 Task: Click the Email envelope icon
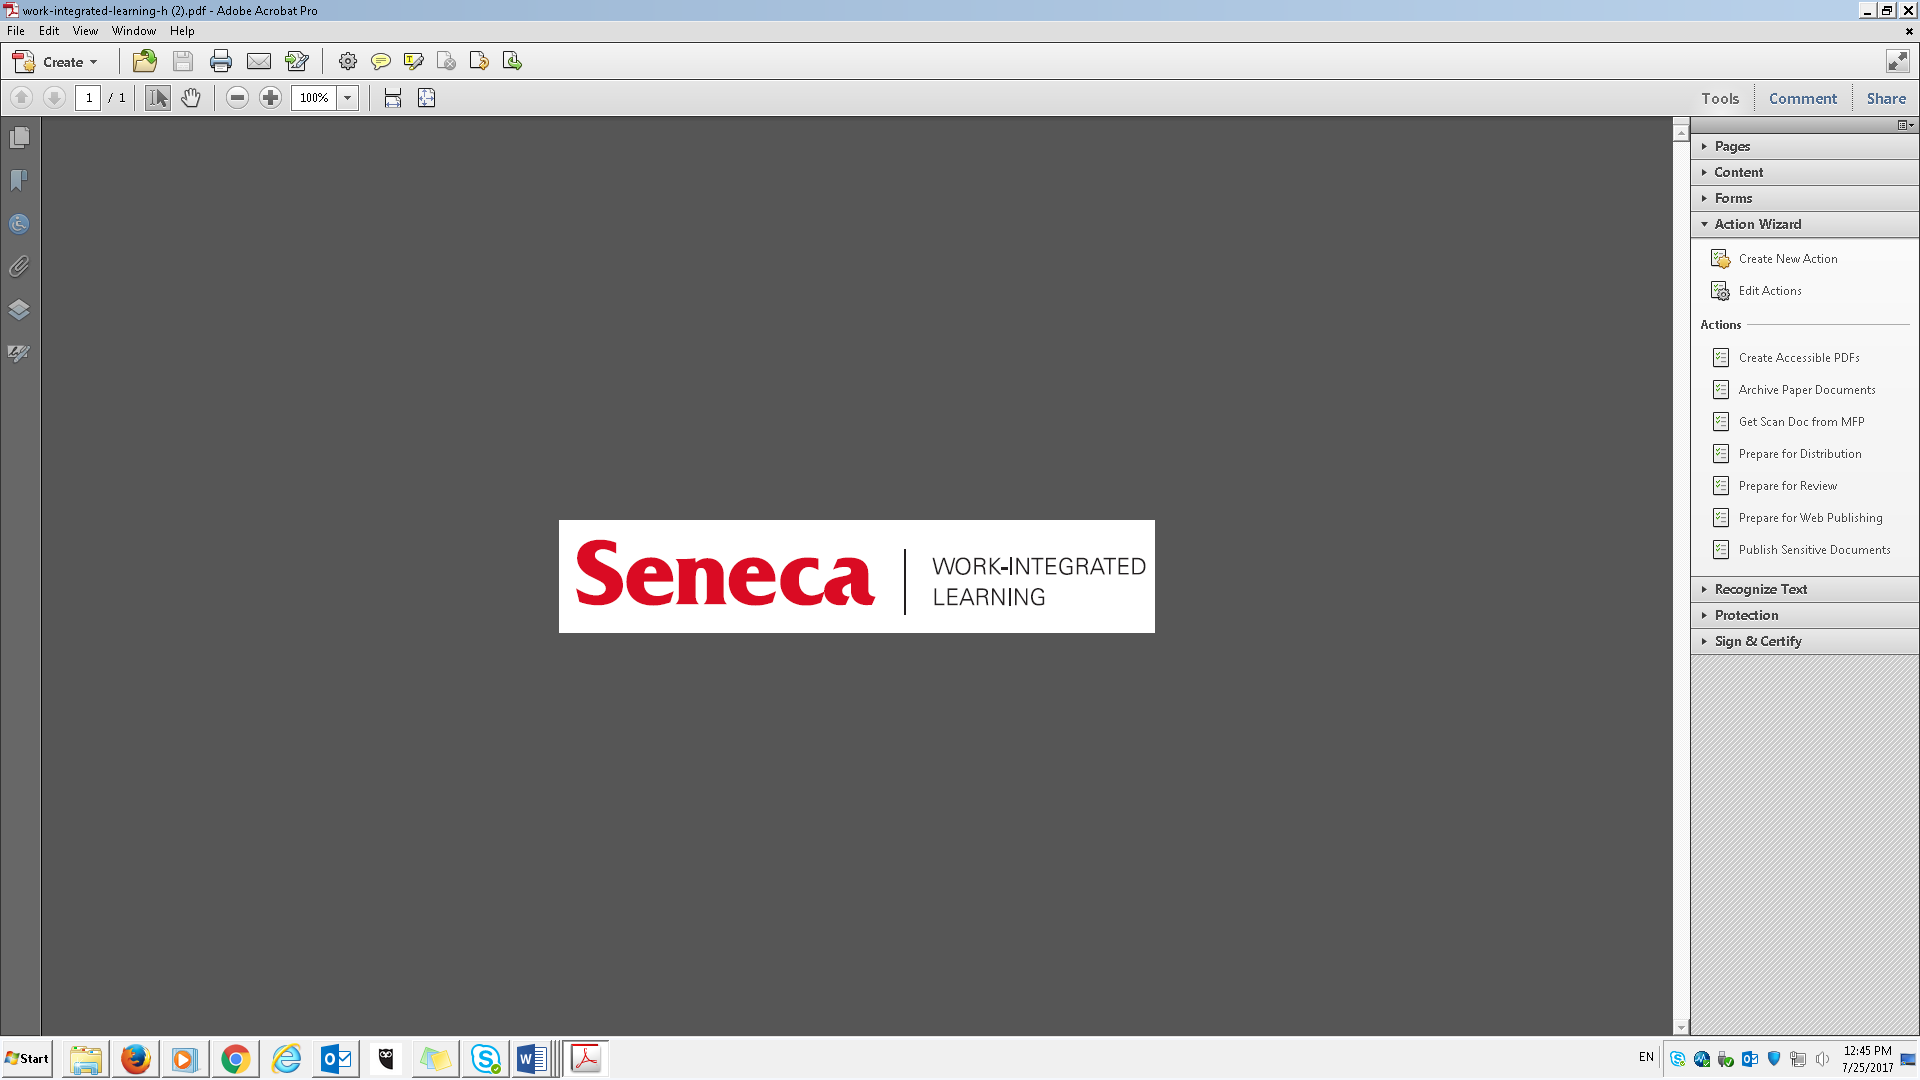click(259, 62)
